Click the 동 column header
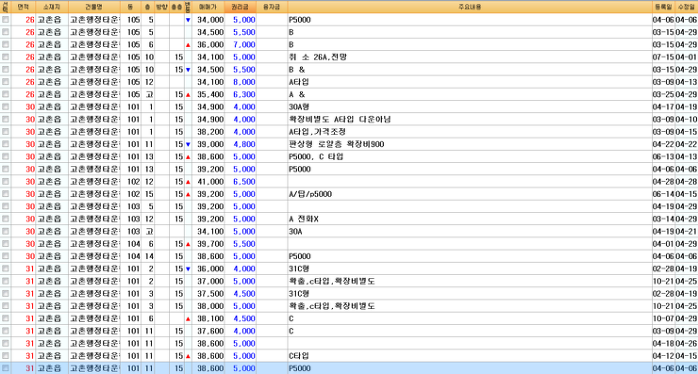The image size is (698, 374). click(x=131, y=7)
